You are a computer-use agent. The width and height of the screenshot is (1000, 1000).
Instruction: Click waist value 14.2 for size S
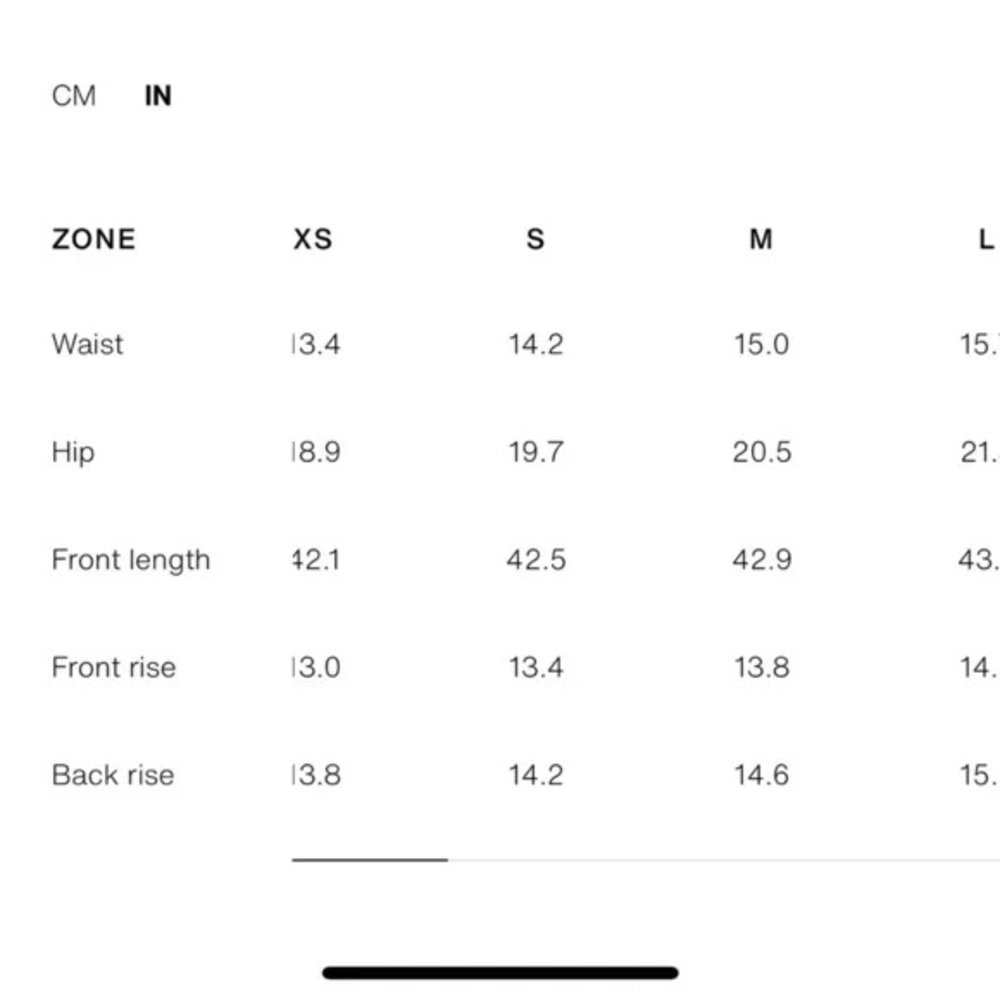tap(536, 345)
